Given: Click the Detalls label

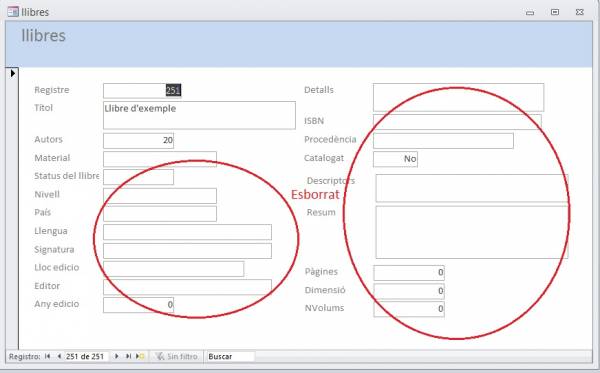Looking at the screenshot, I should point(319,90).
